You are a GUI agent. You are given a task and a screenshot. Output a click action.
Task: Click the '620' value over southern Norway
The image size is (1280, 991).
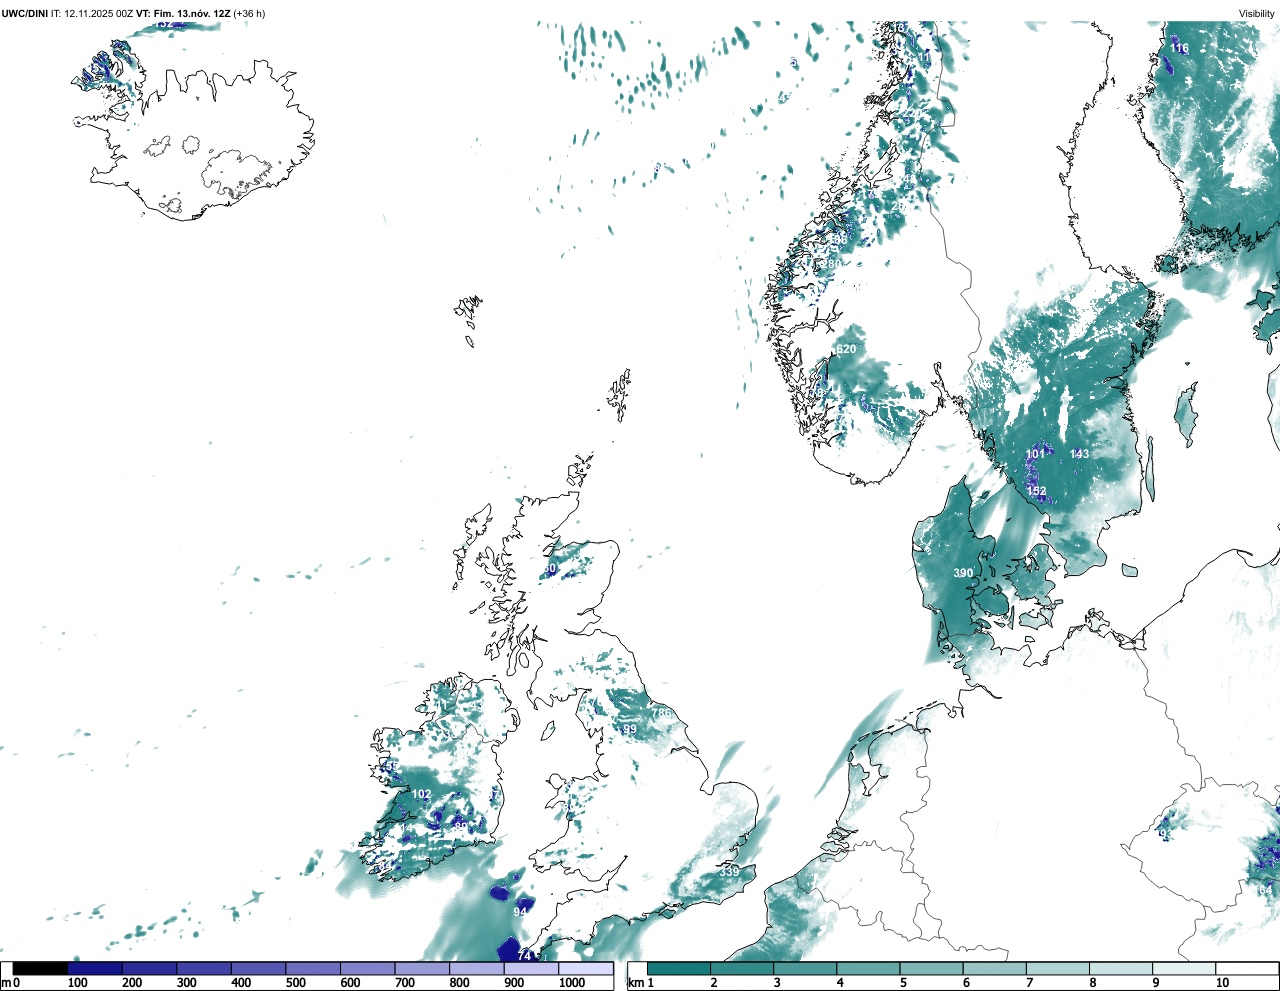(846, 349)
